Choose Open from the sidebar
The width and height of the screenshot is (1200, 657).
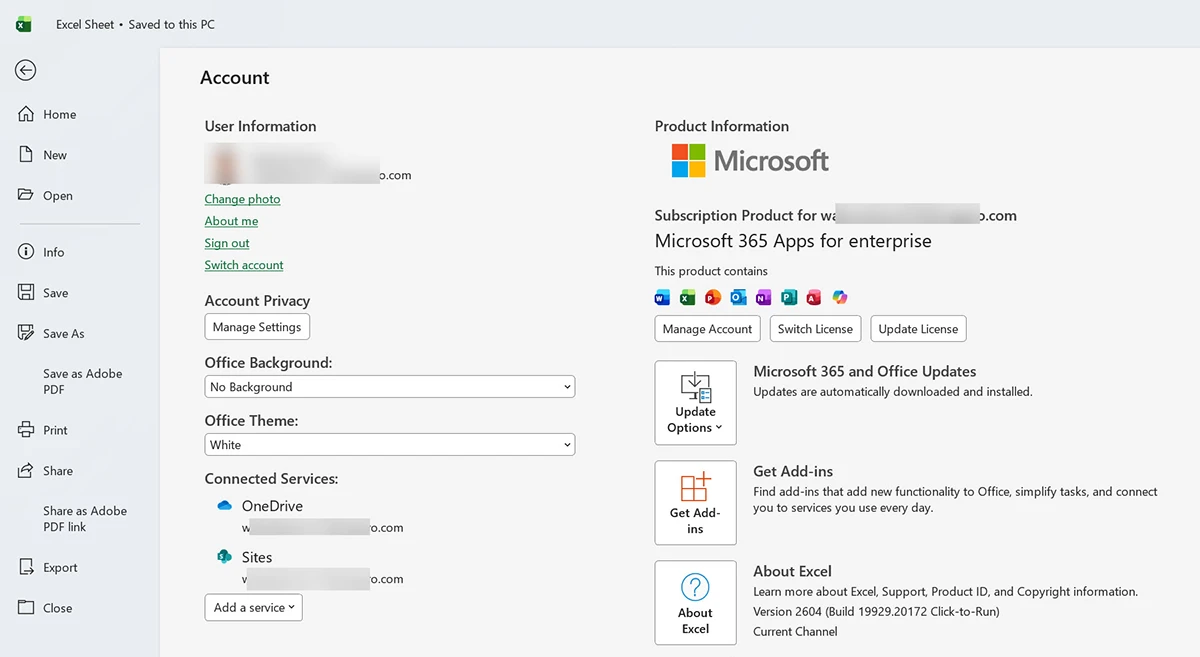pyautogui.click(x=58, y=196)
